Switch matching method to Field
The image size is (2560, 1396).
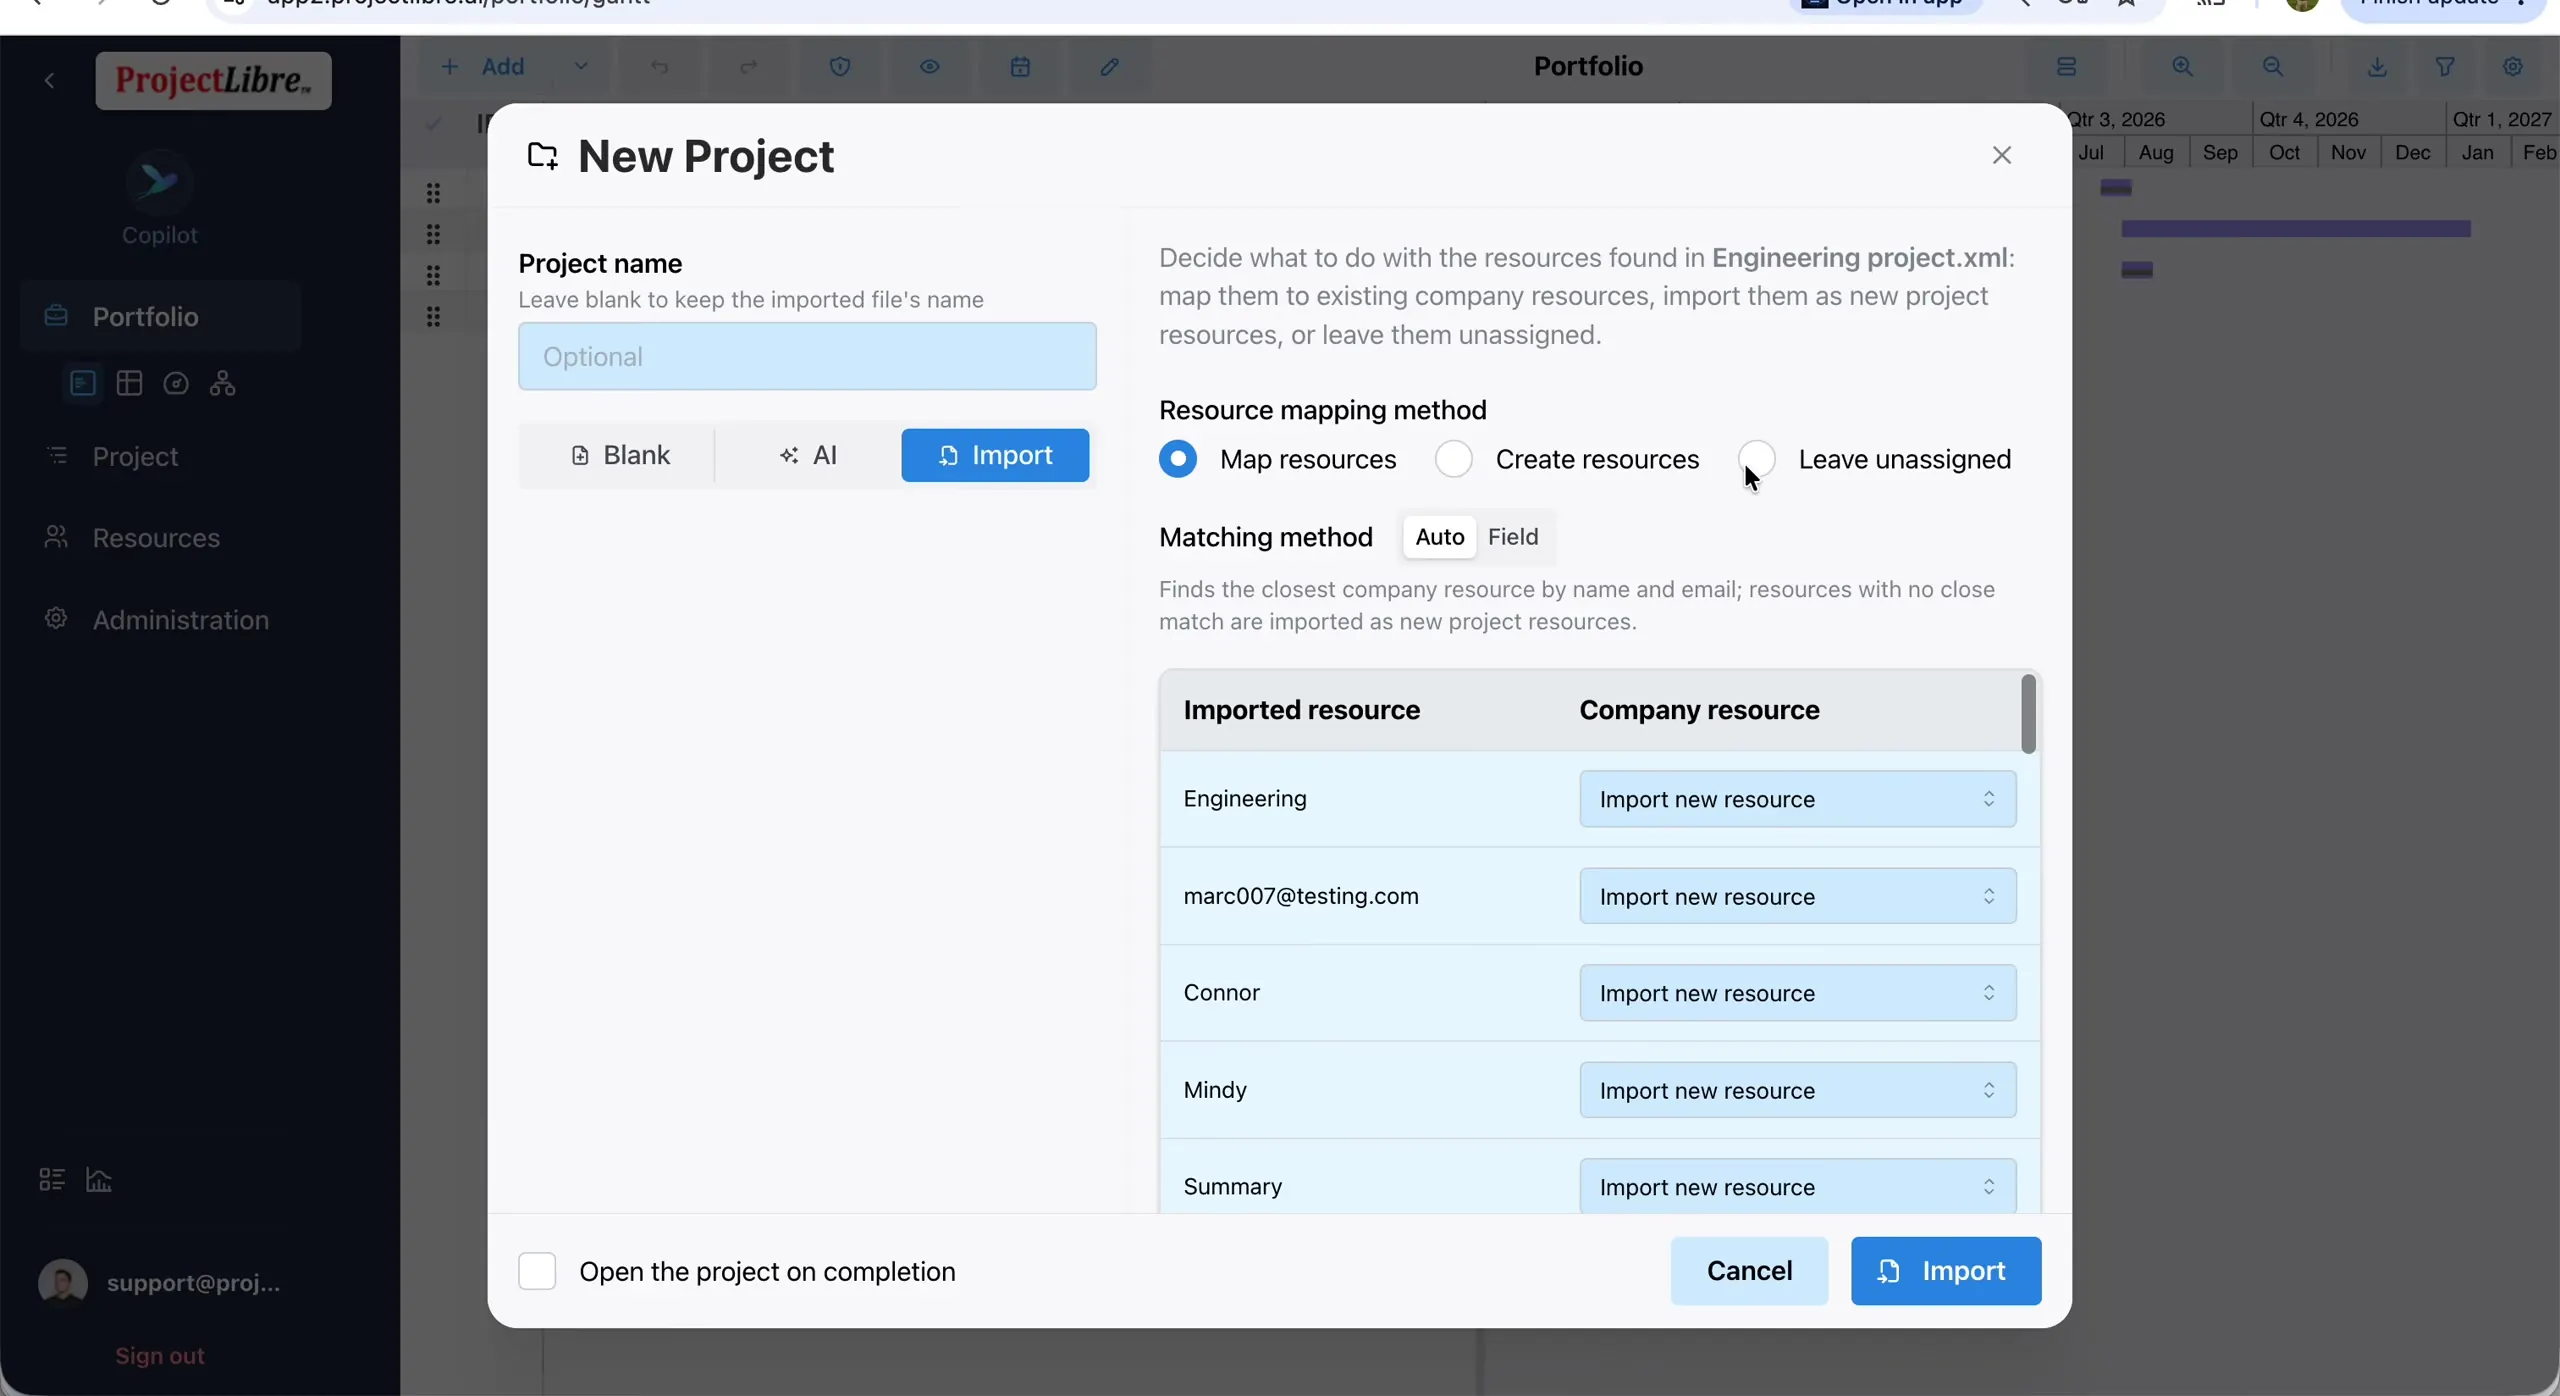click(1513, 537)
